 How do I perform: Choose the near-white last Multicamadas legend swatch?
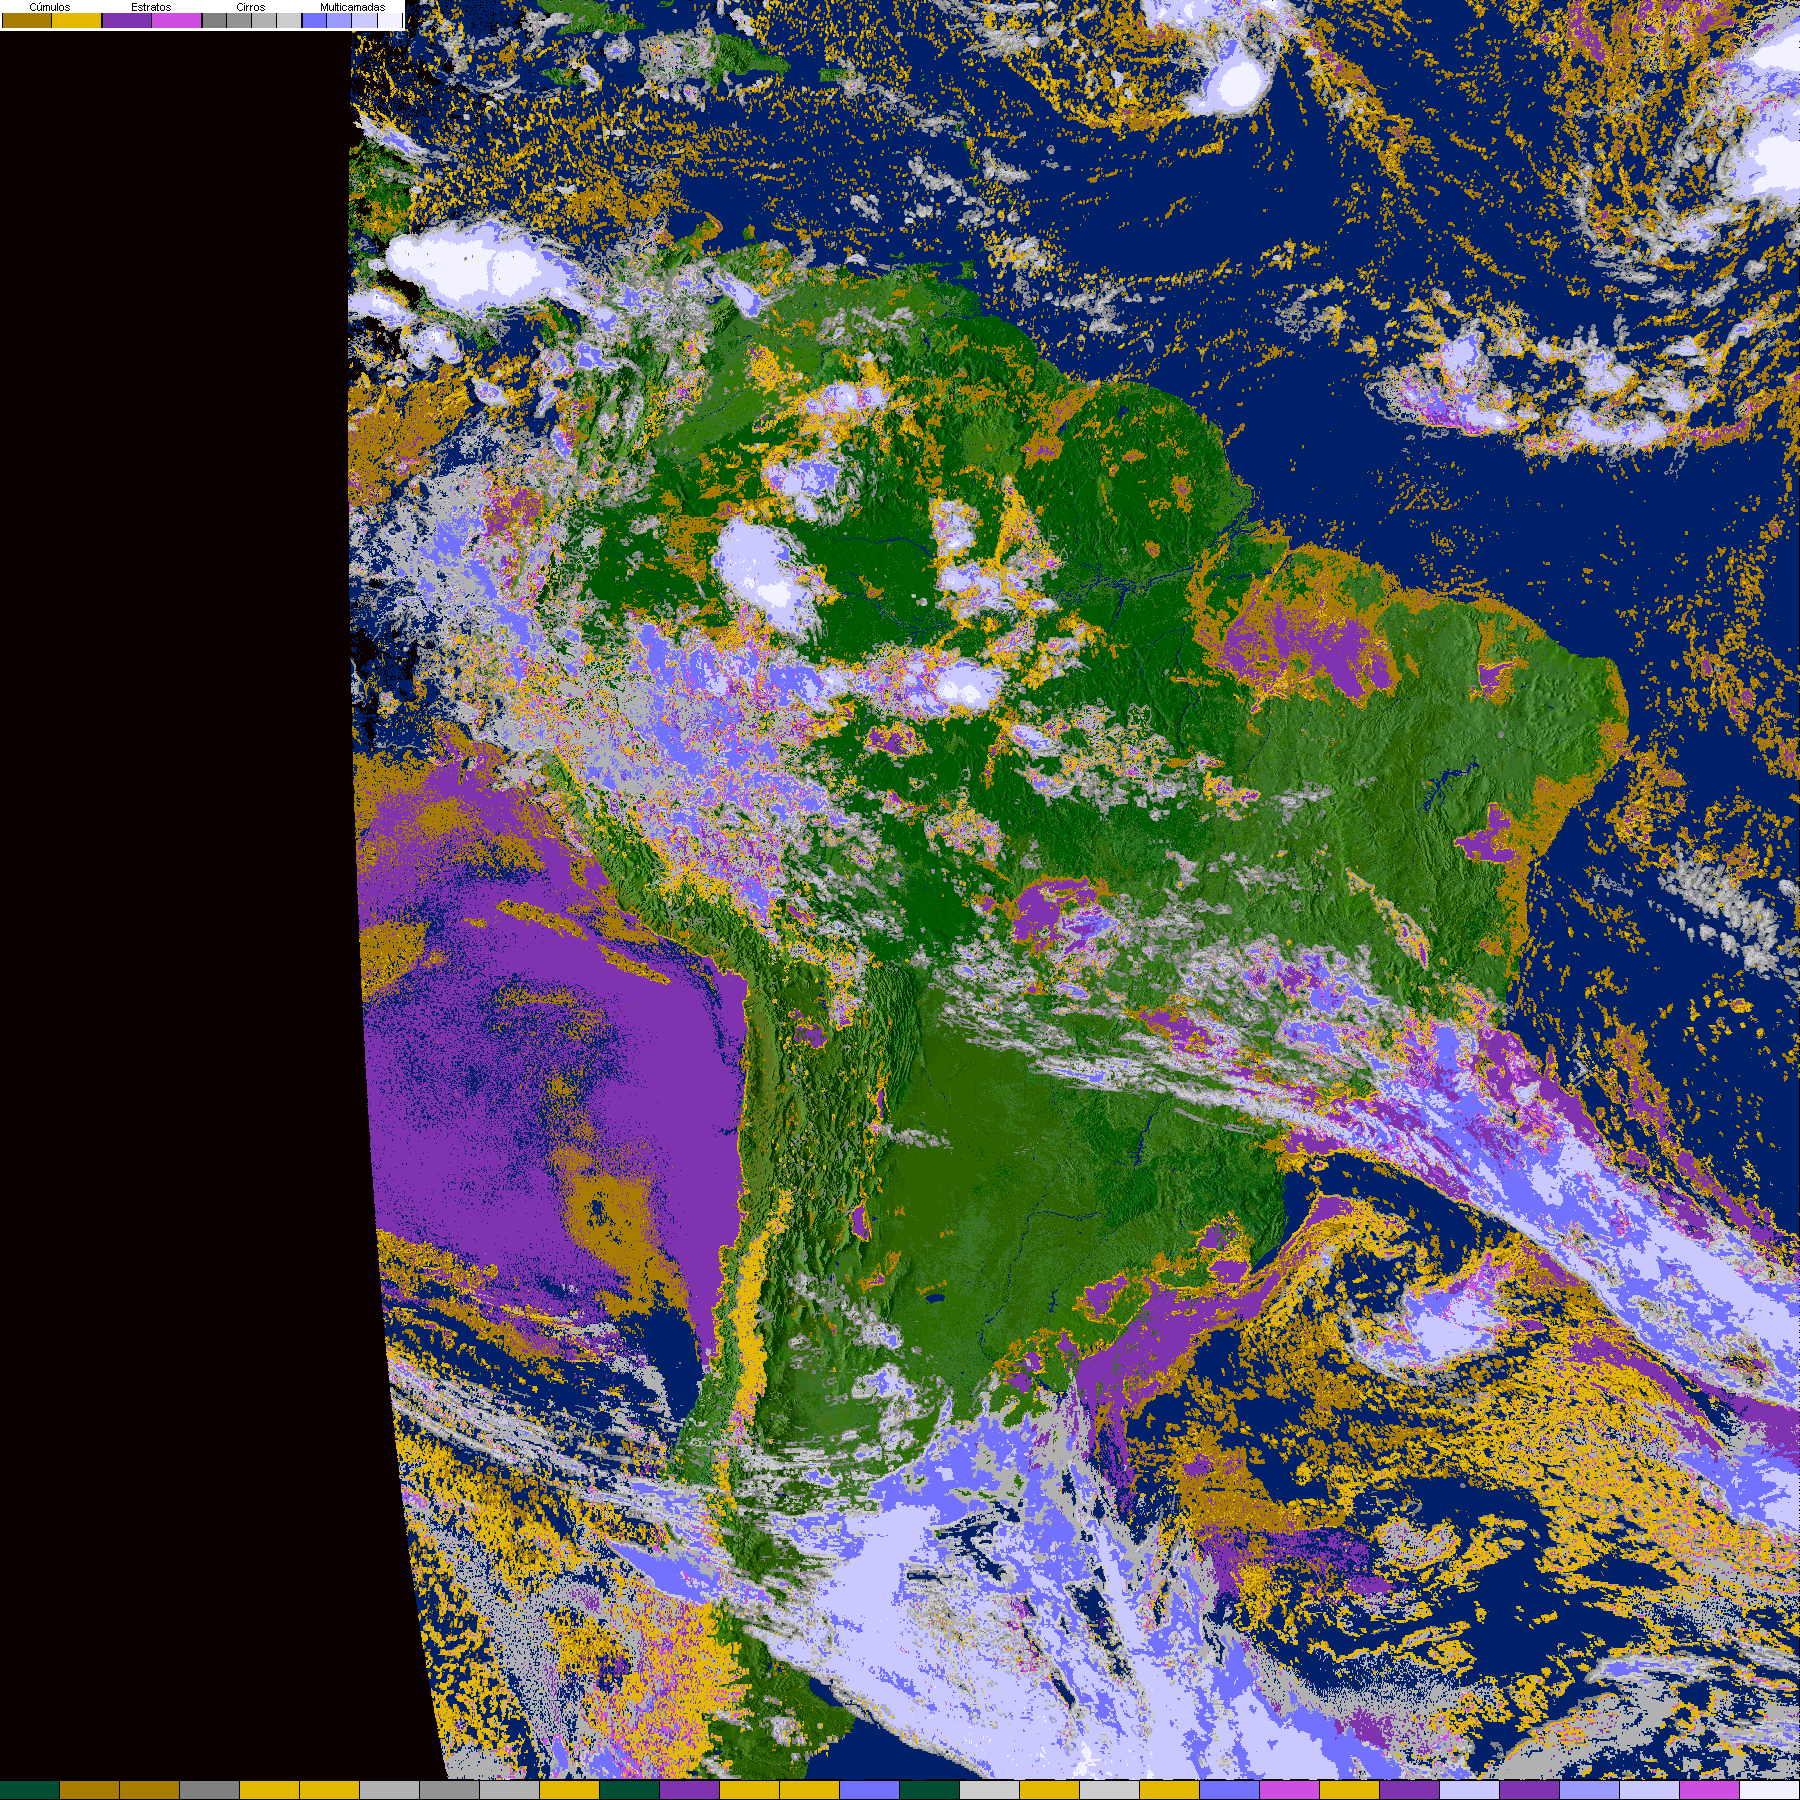point(389,20)
